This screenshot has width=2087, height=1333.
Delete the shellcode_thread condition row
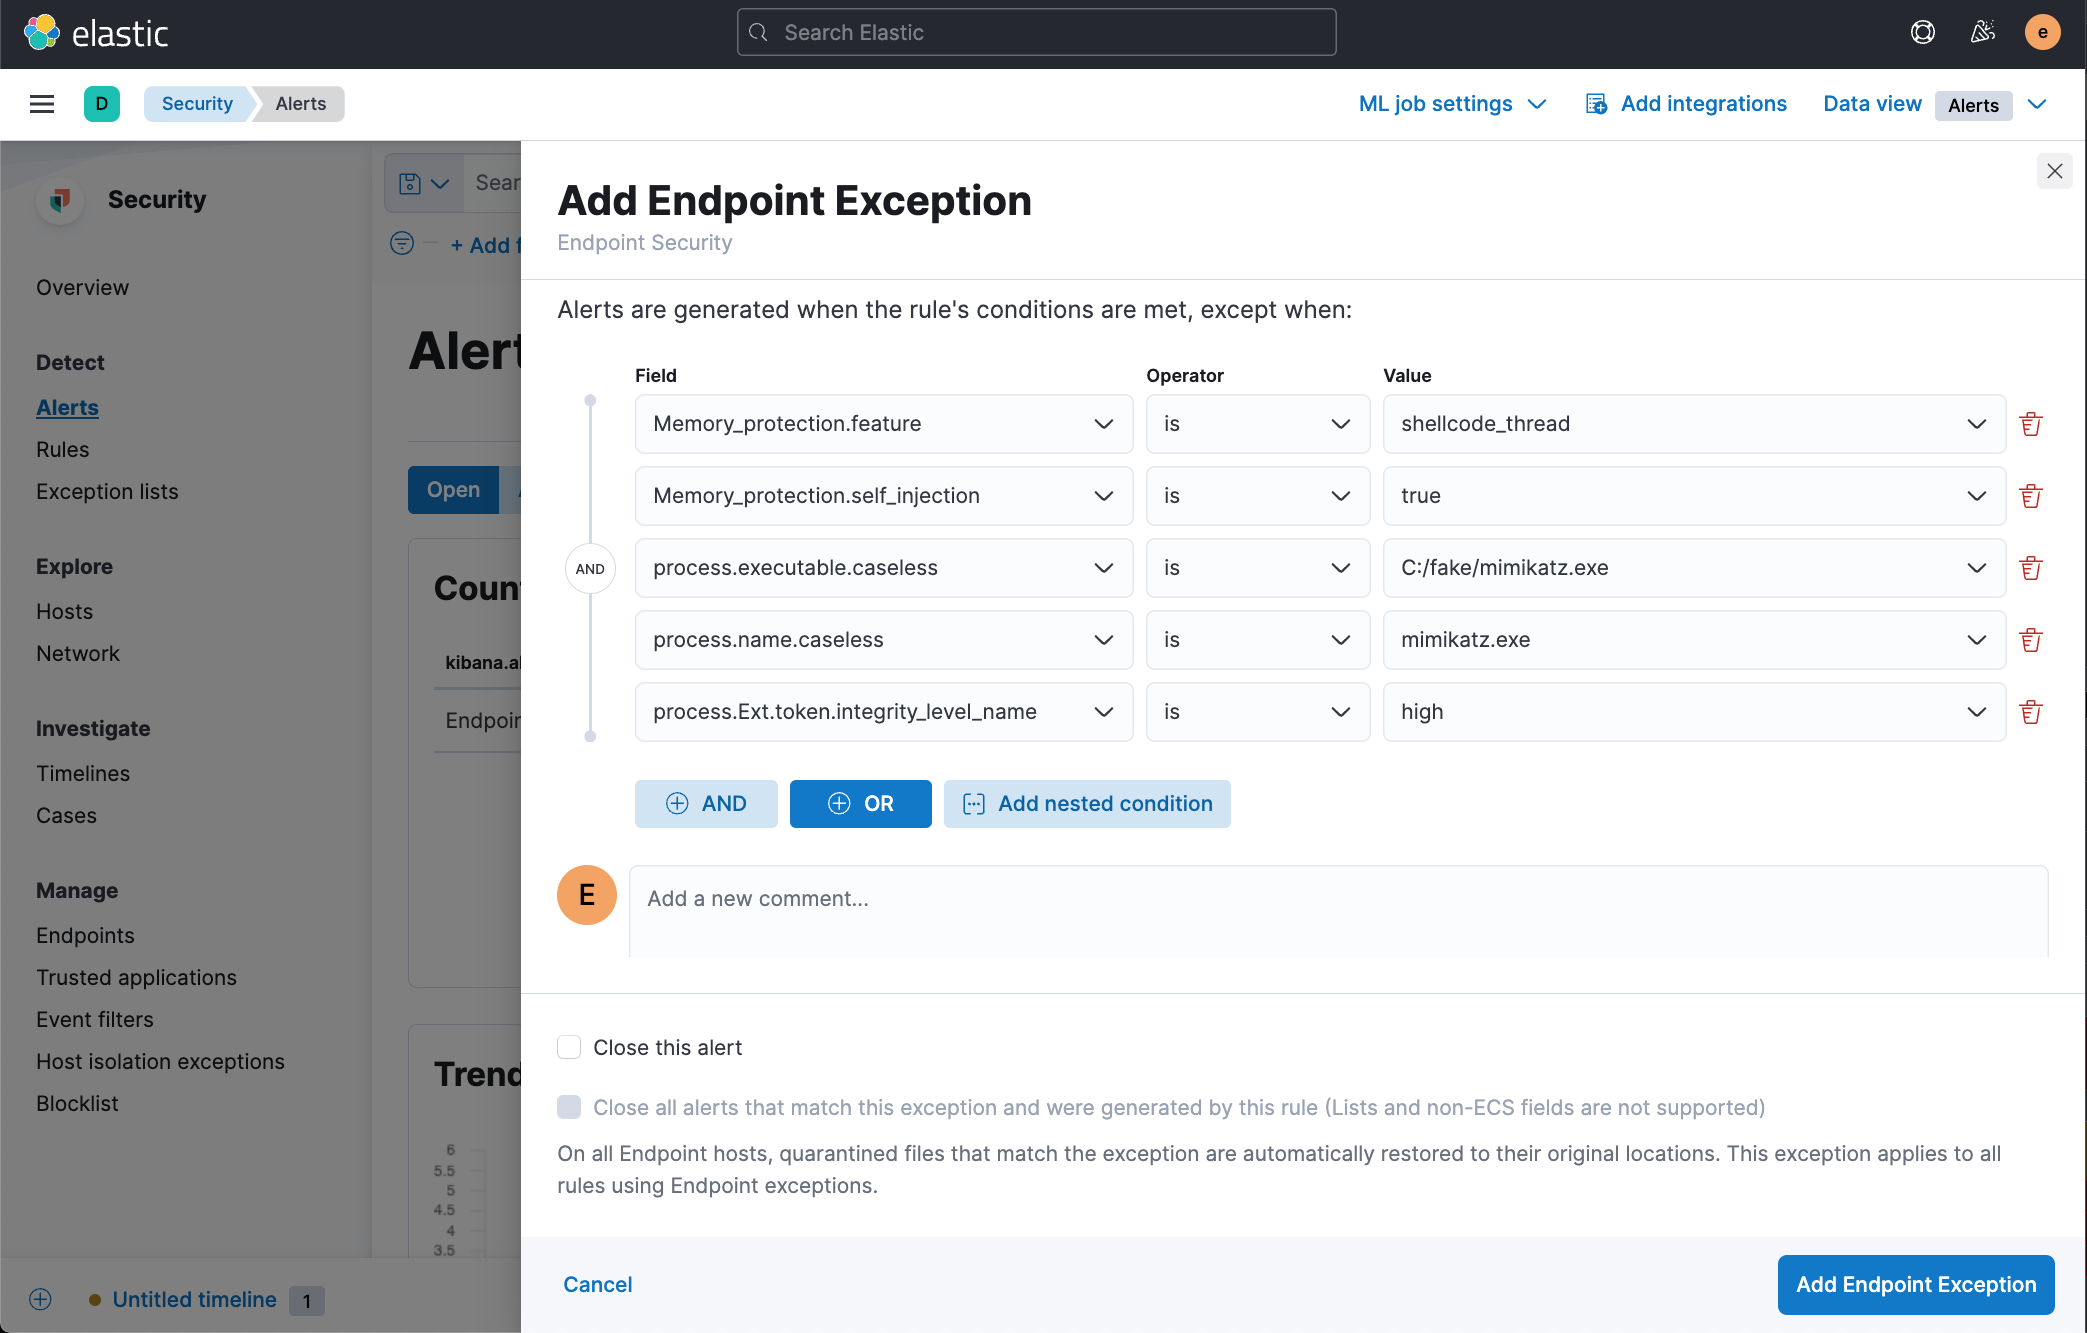point(2030,424)
